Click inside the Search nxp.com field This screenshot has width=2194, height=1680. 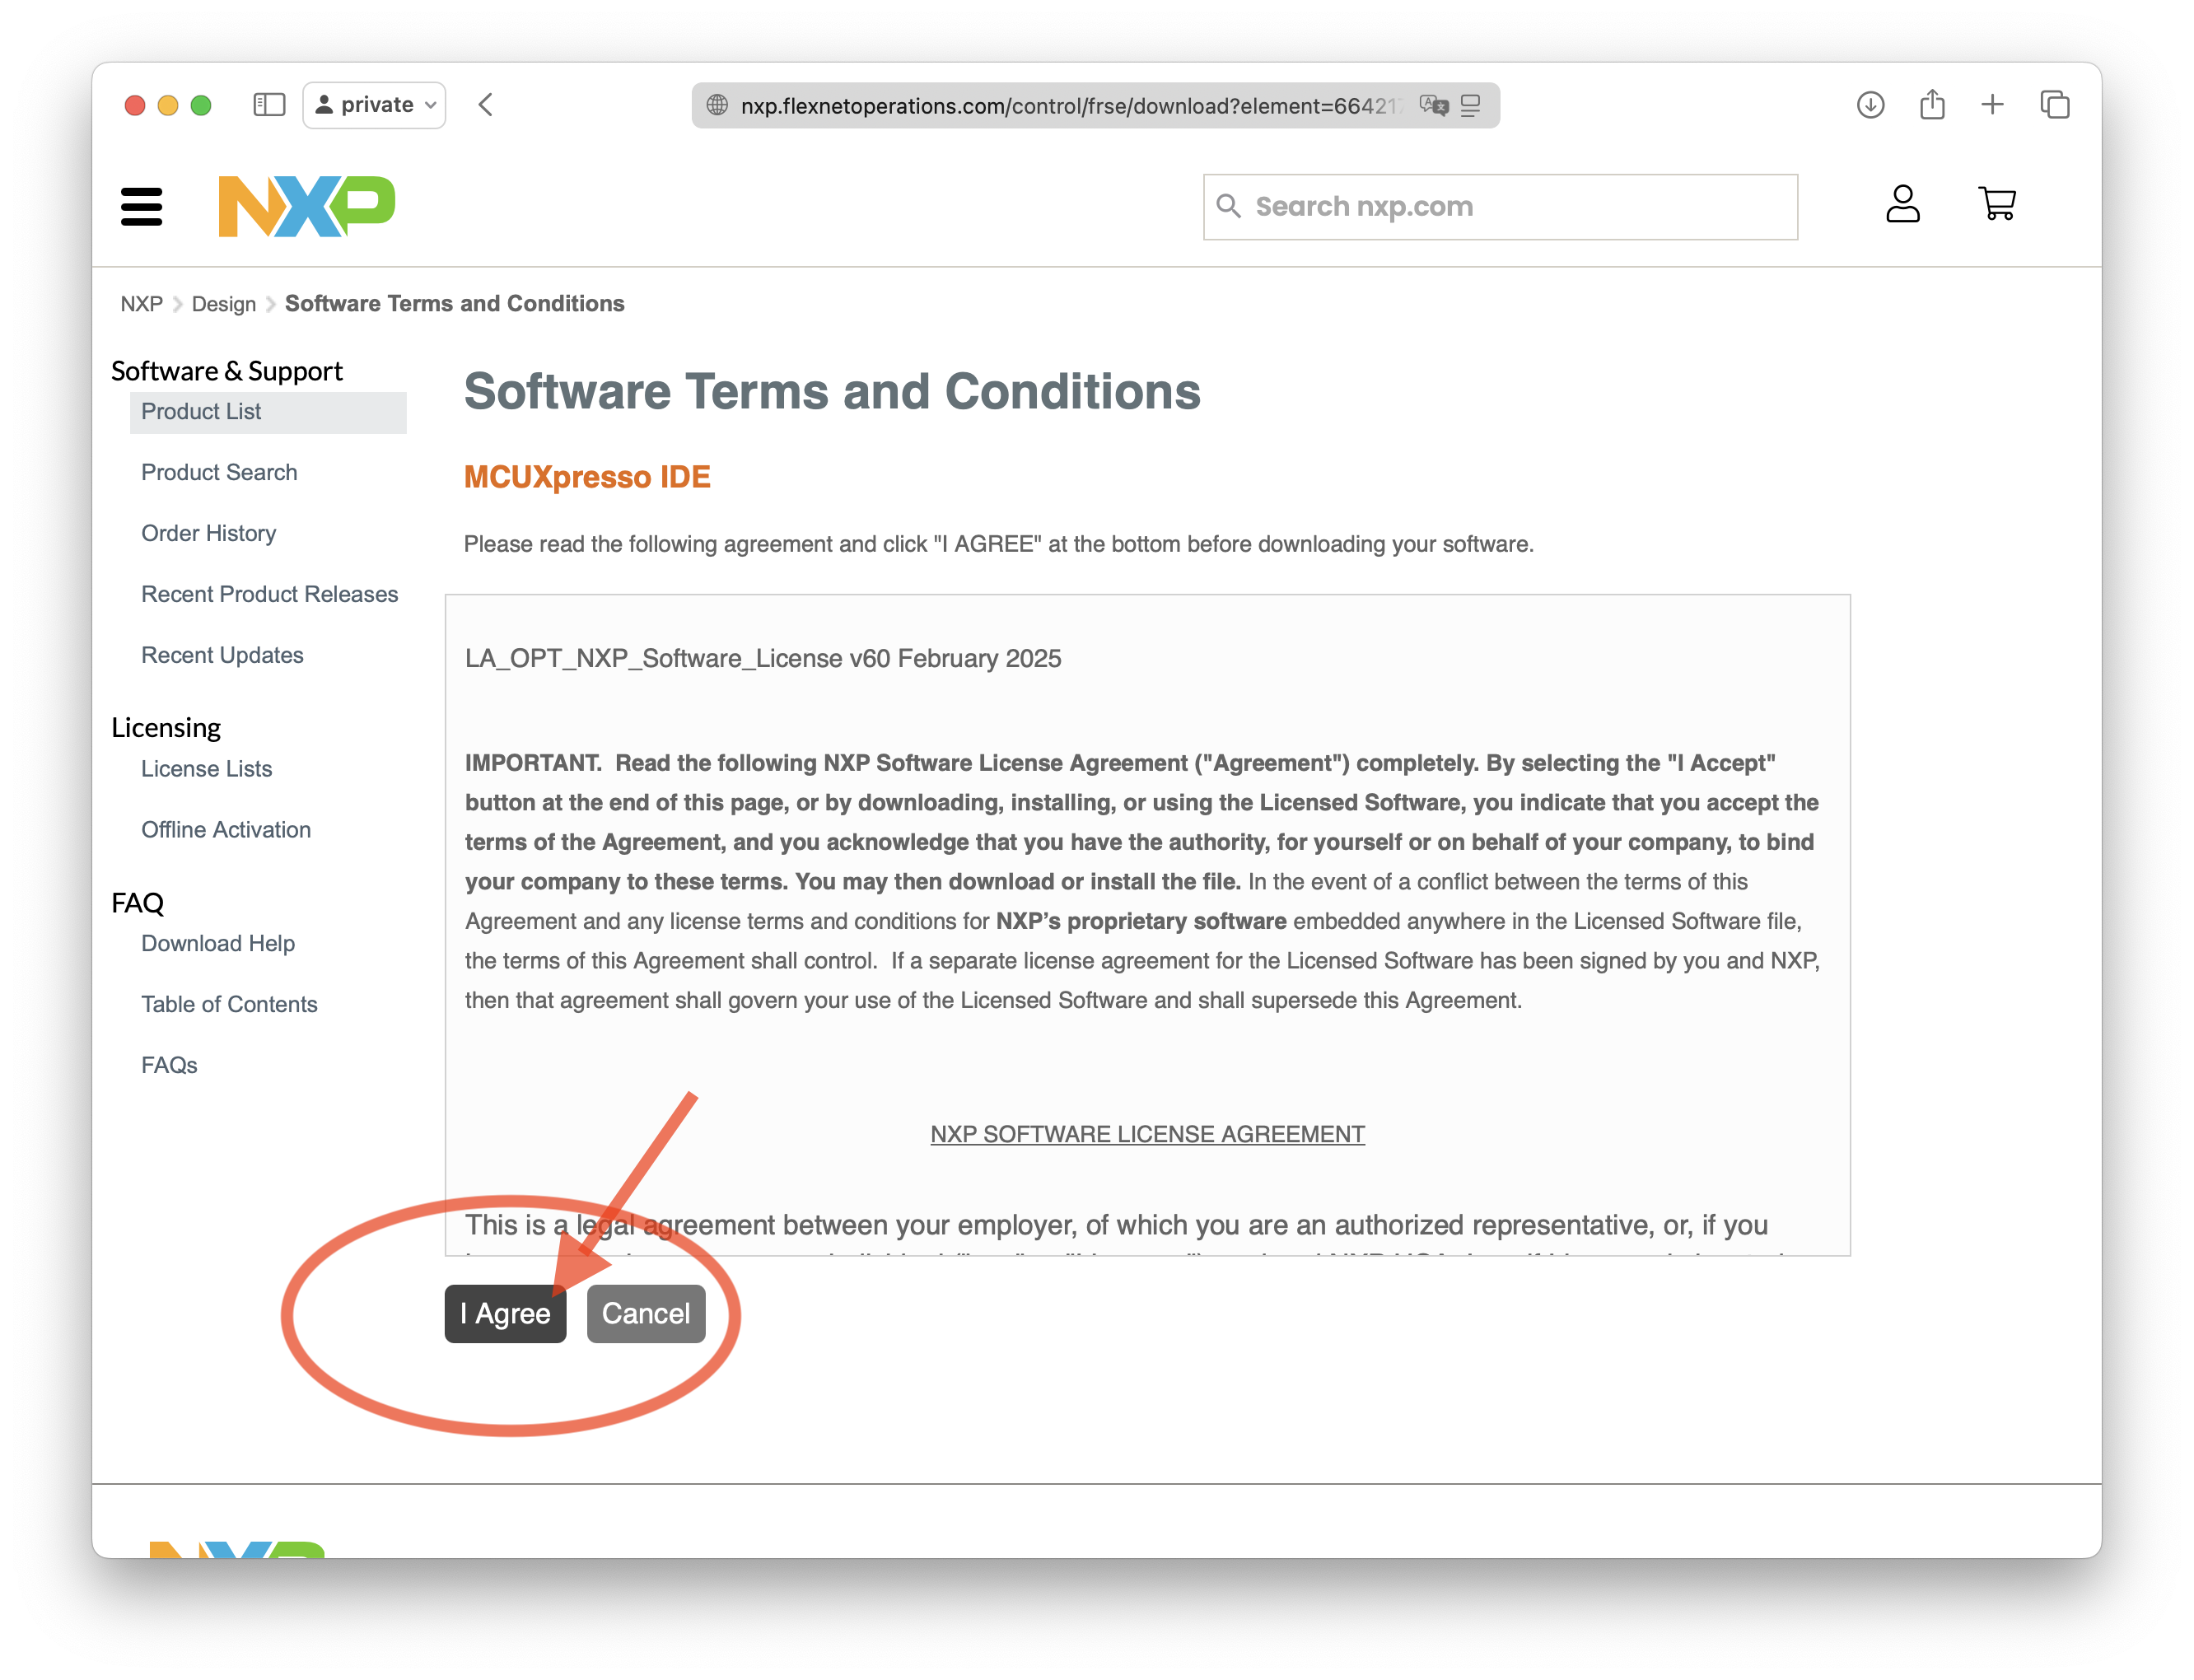coord(1500,206)
